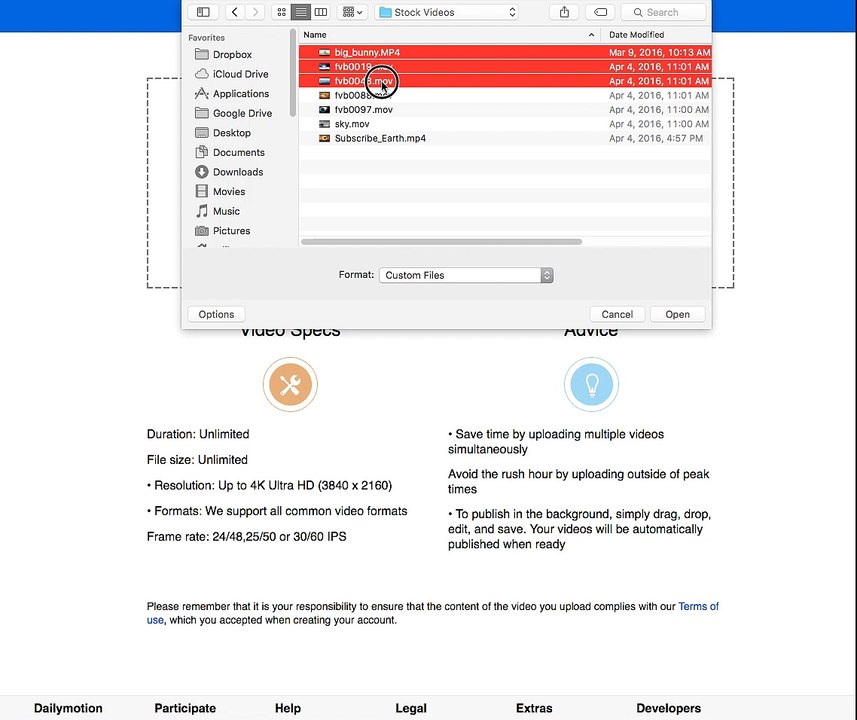Viewport: 857px width, 720px height.
Task: Click the Music note icon
Action: point(202,211)
